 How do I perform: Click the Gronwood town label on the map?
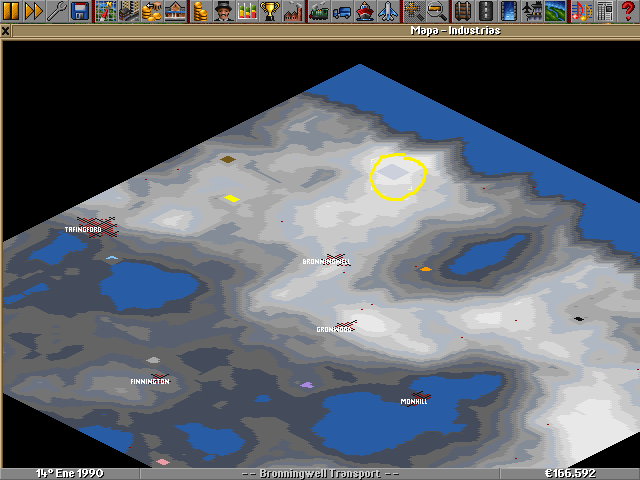[x=335, y=329]
